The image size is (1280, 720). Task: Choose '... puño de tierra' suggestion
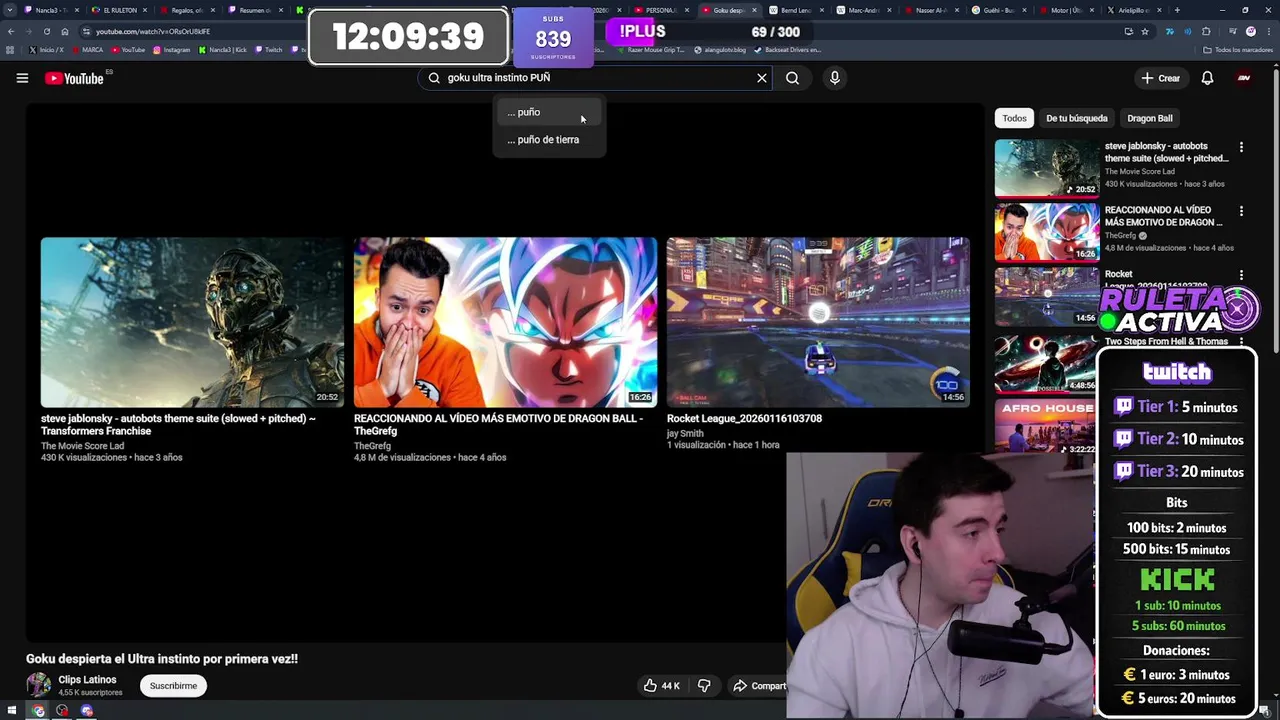coord(548,140)
